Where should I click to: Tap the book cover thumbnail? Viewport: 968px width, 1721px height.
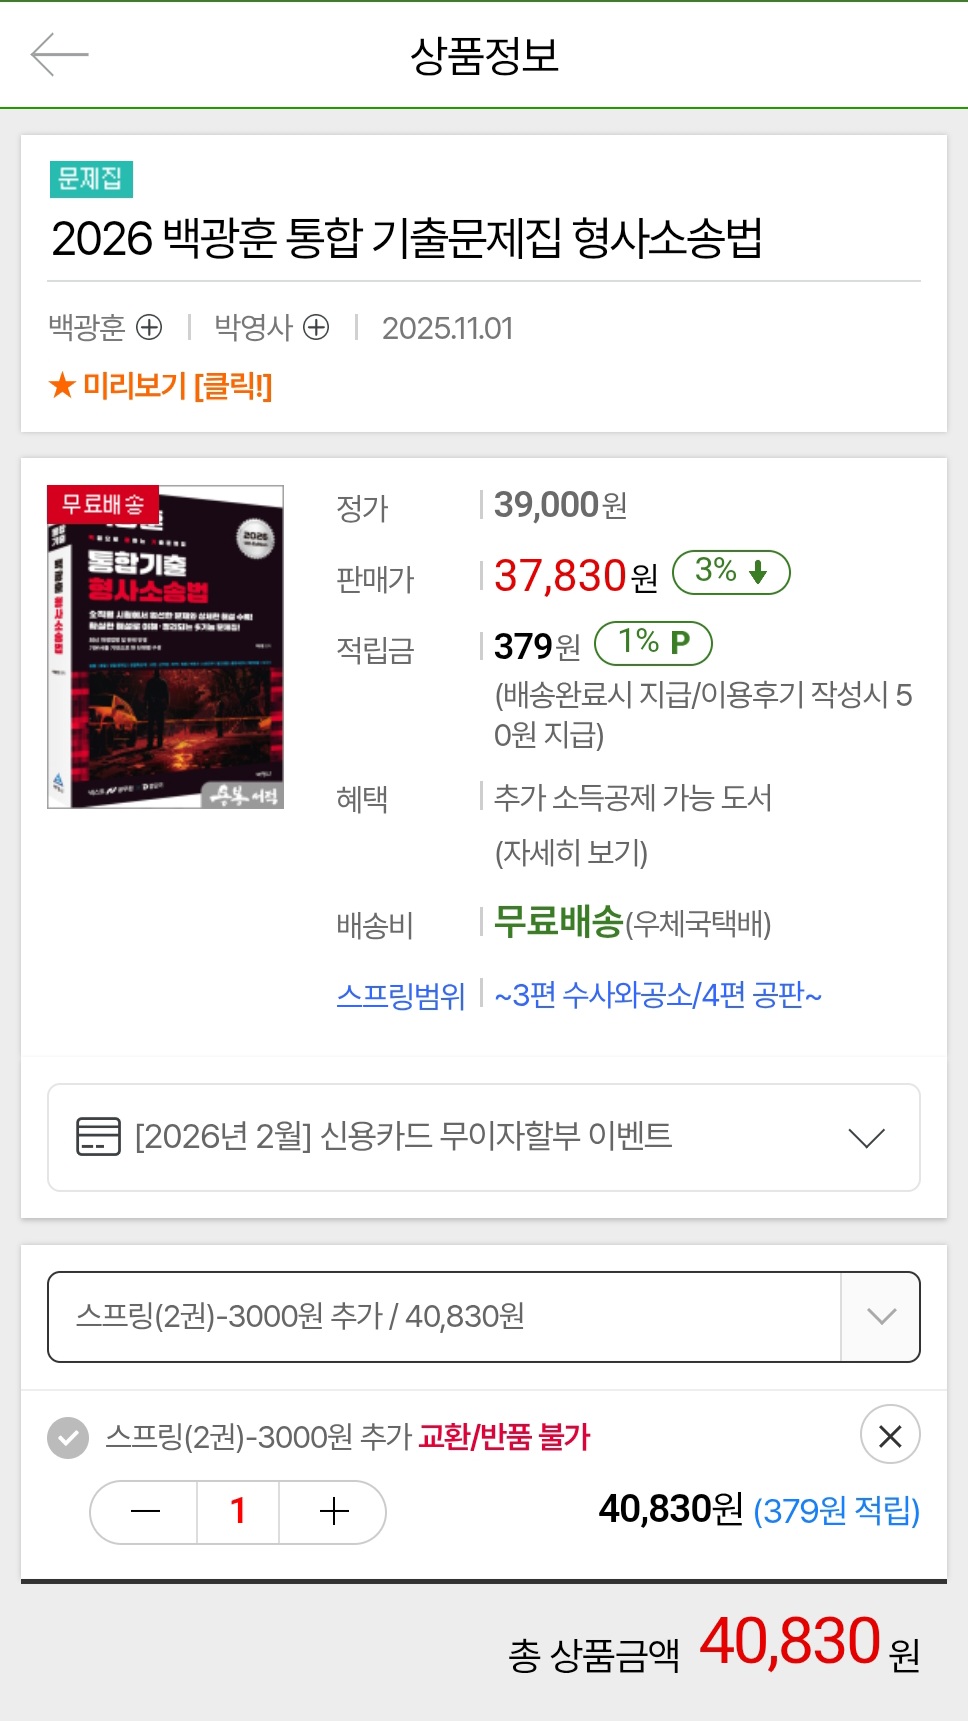166,647
